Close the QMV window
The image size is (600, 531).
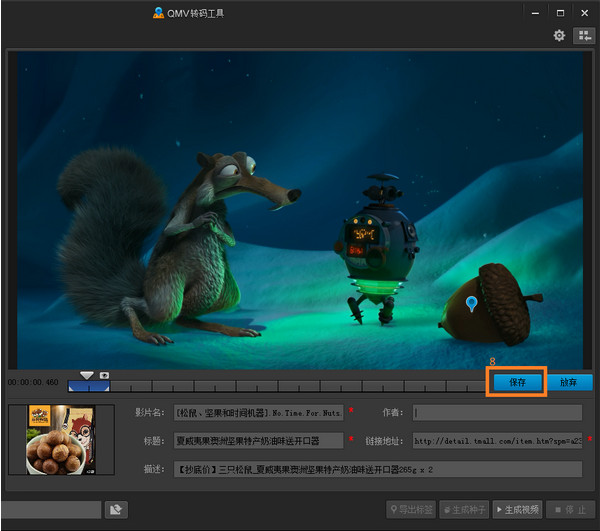click(584, 13)
